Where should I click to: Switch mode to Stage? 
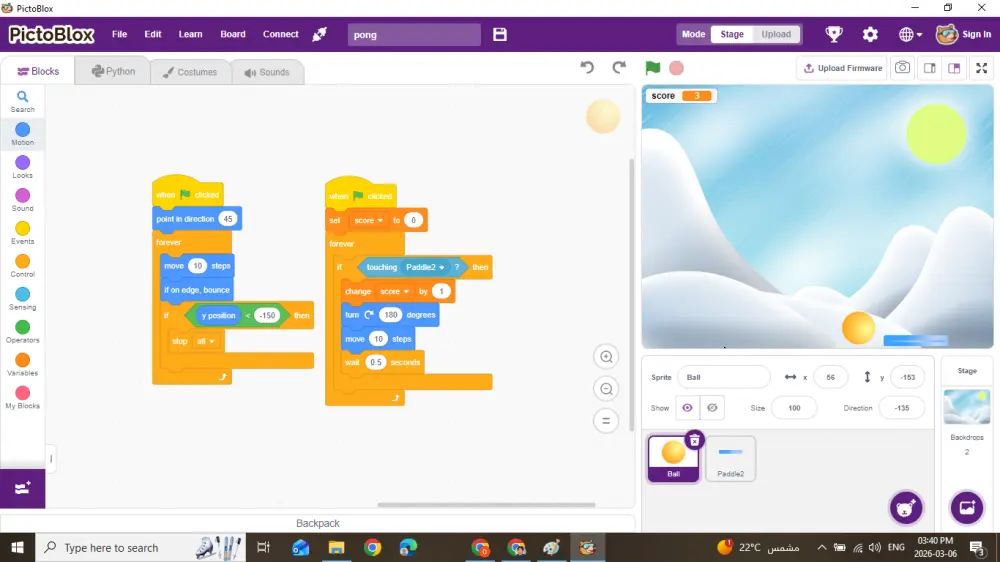pos(732,34)
